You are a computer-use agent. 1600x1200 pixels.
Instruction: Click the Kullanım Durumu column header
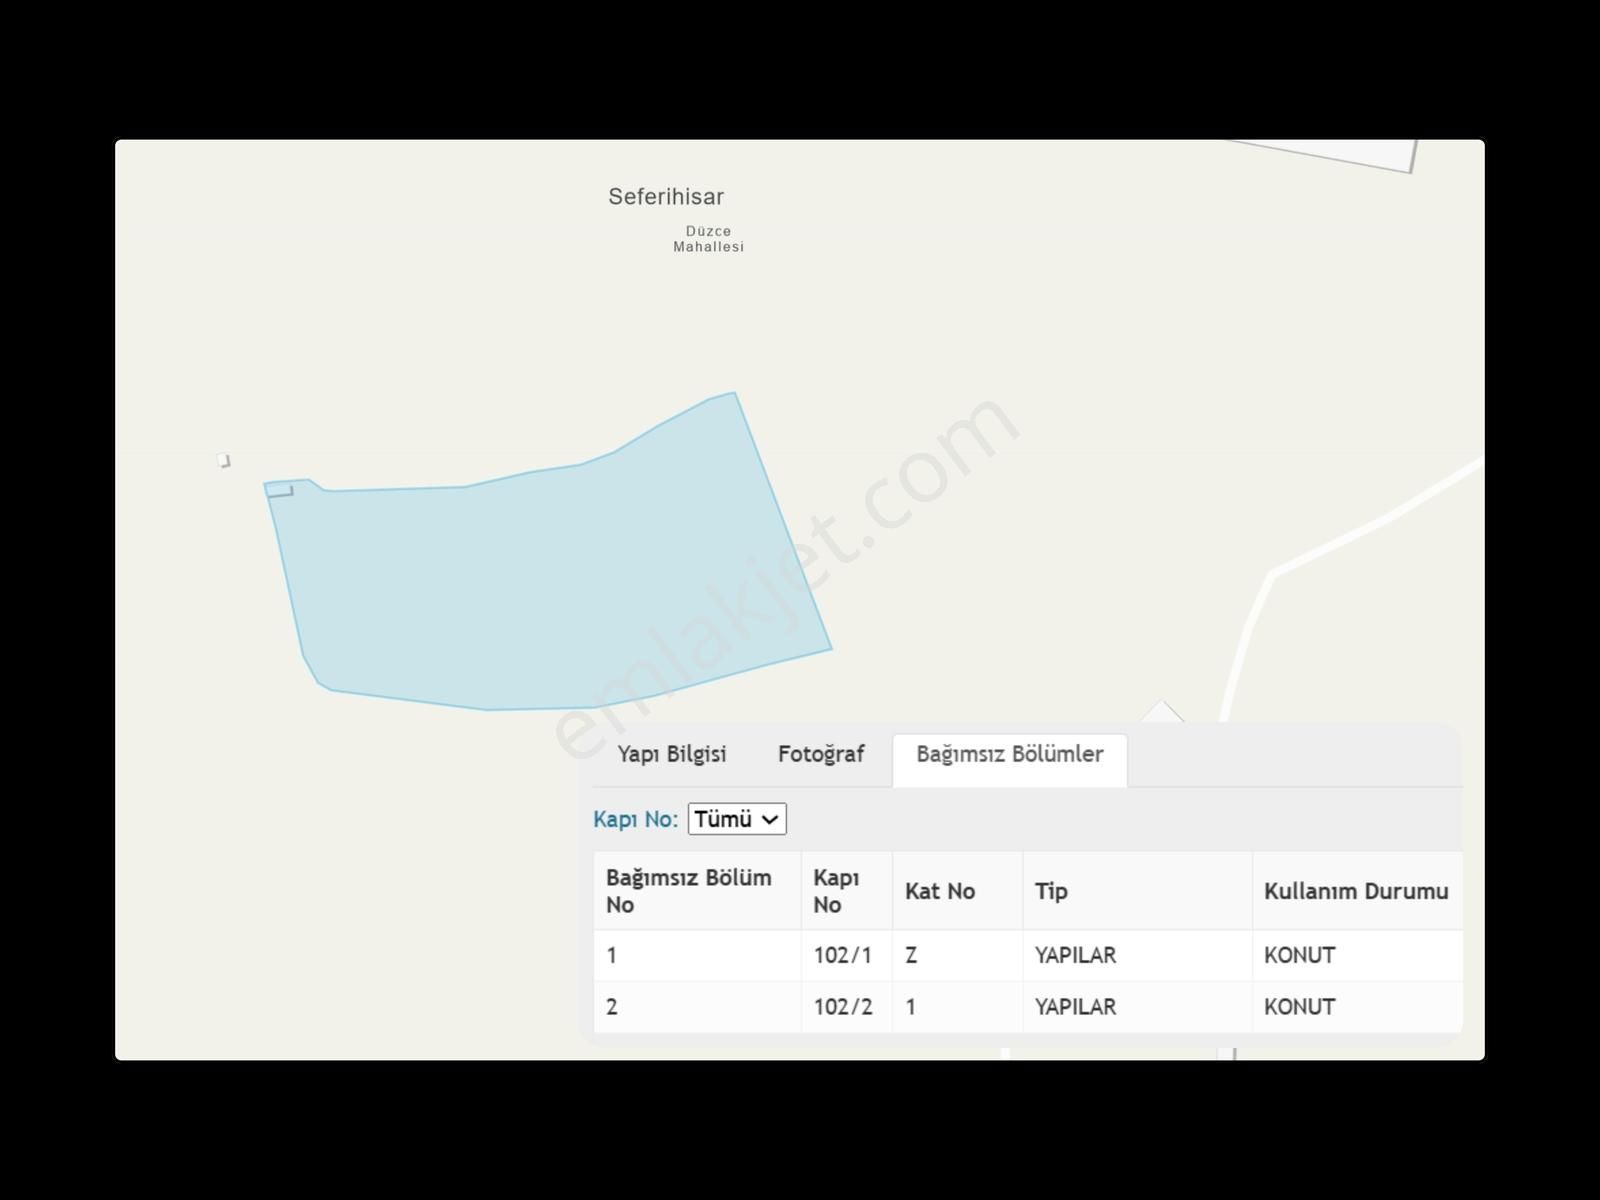pyautogui.click(x=1355, y=892)
